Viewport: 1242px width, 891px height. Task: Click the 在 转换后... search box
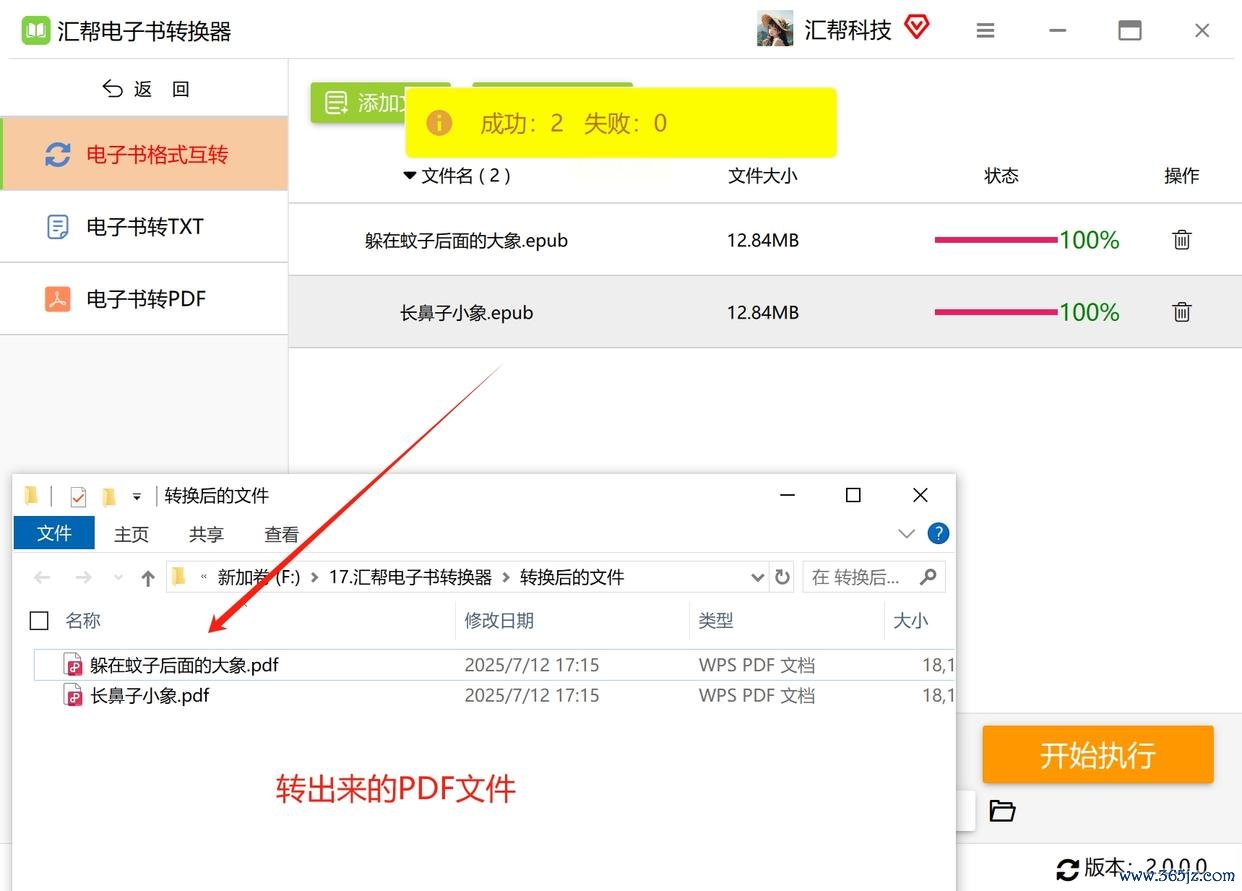[x=874, y=577]
